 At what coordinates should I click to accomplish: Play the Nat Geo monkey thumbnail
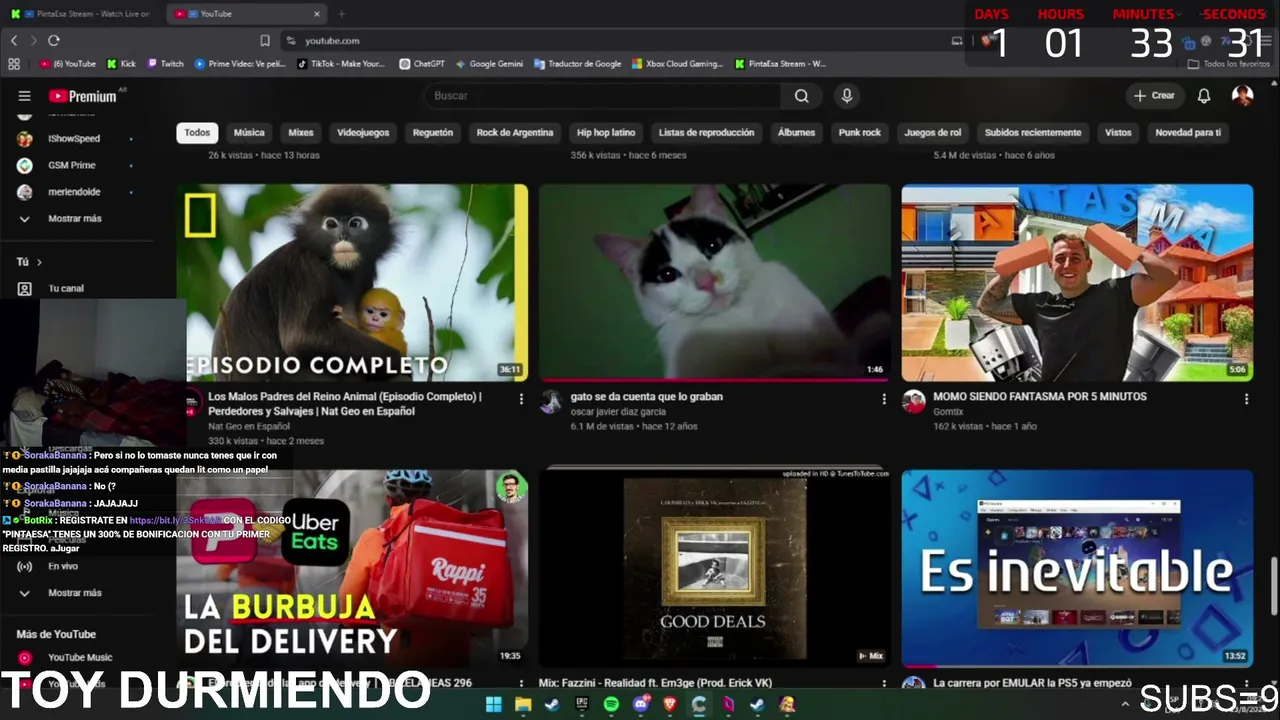(x=352, y=282)
